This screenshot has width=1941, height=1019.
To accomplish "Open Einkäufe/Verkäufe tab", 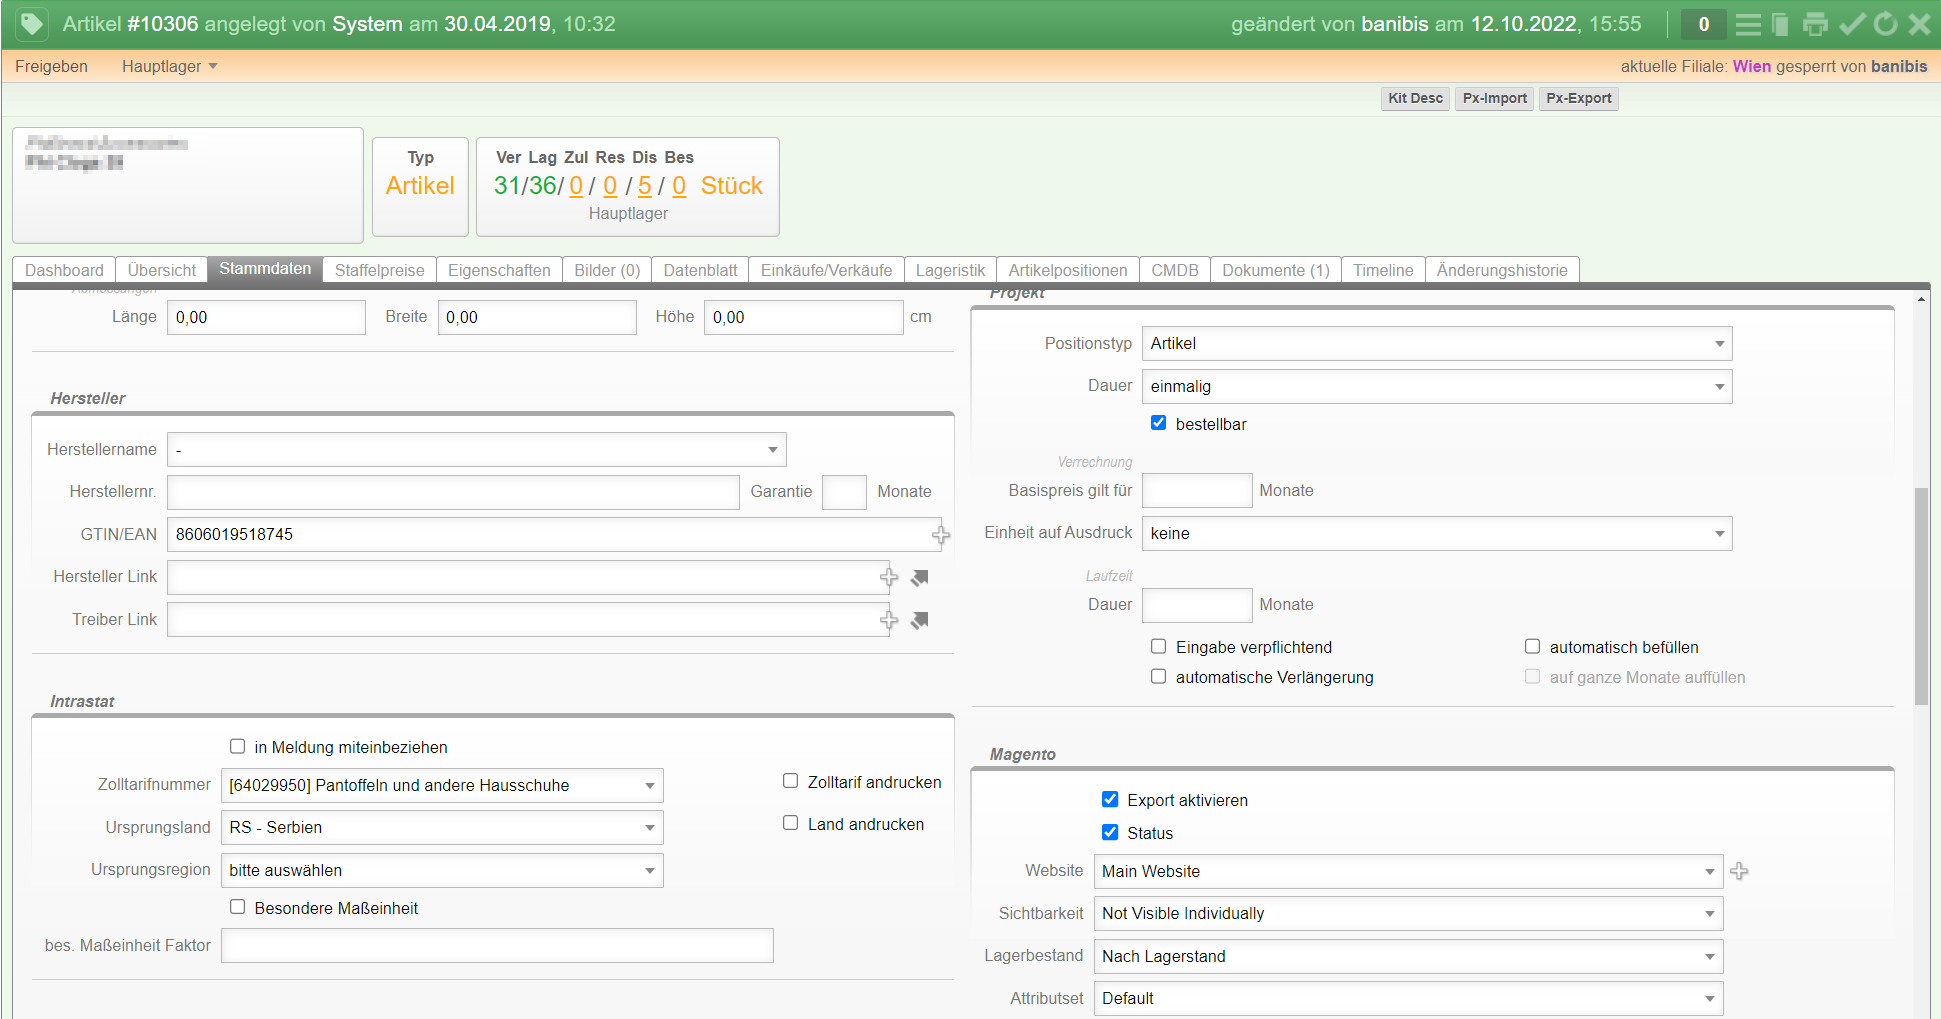I will click(826, 270).
